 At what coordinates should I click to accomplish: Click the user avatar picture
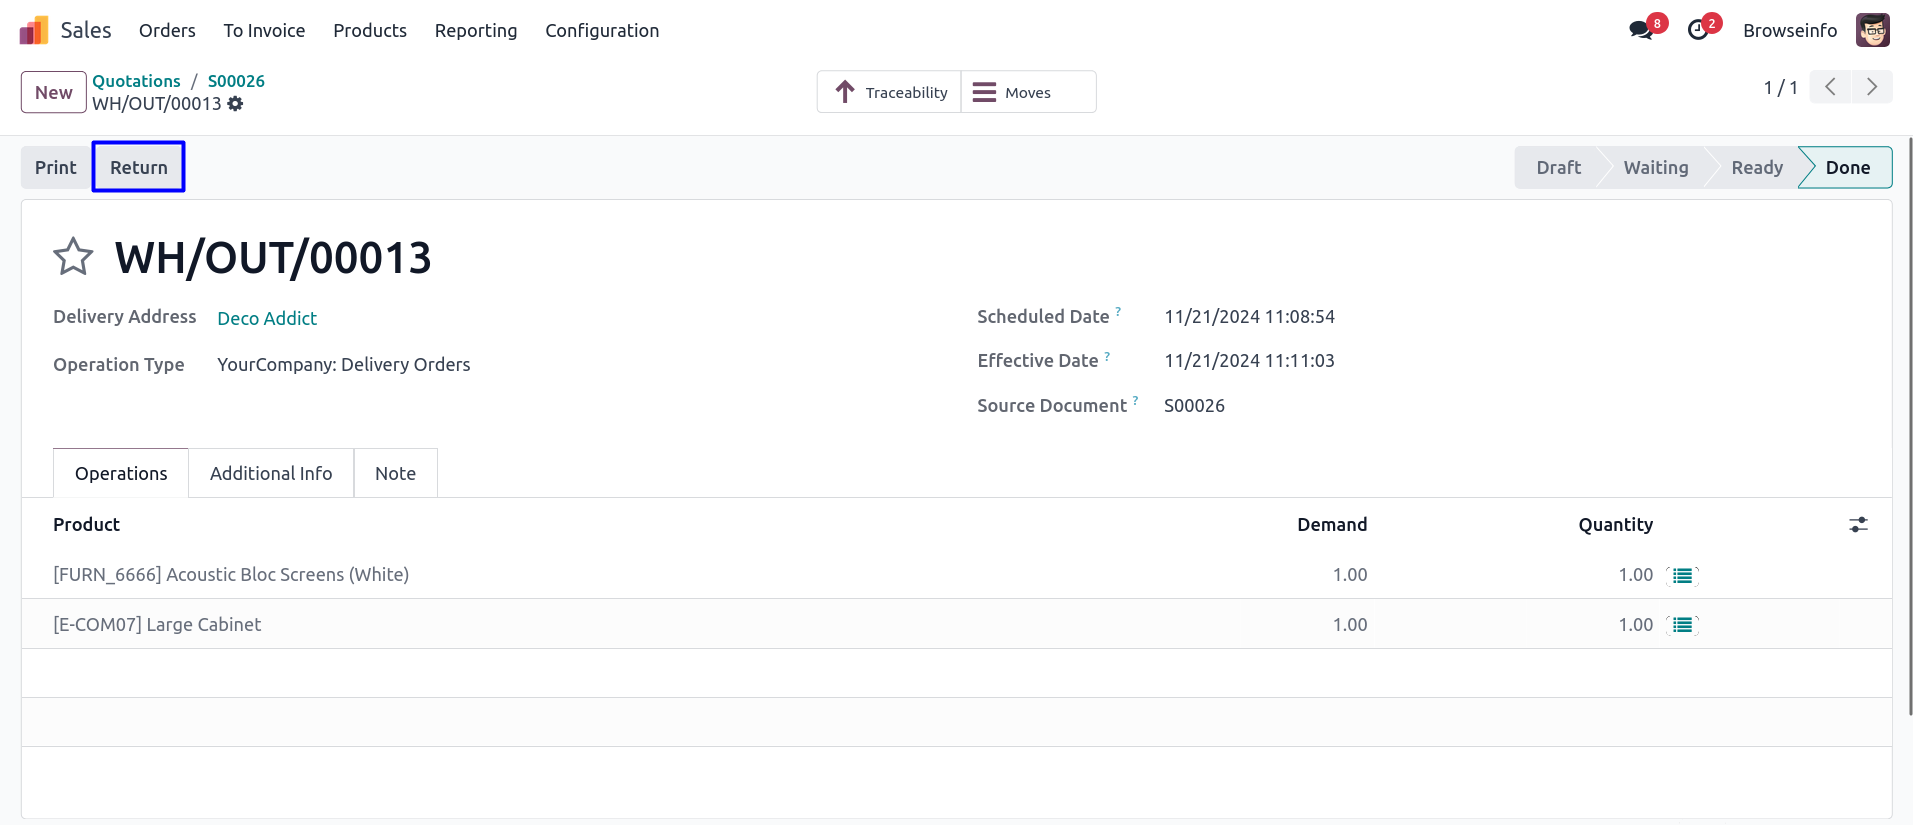(x=1872, y=30)
